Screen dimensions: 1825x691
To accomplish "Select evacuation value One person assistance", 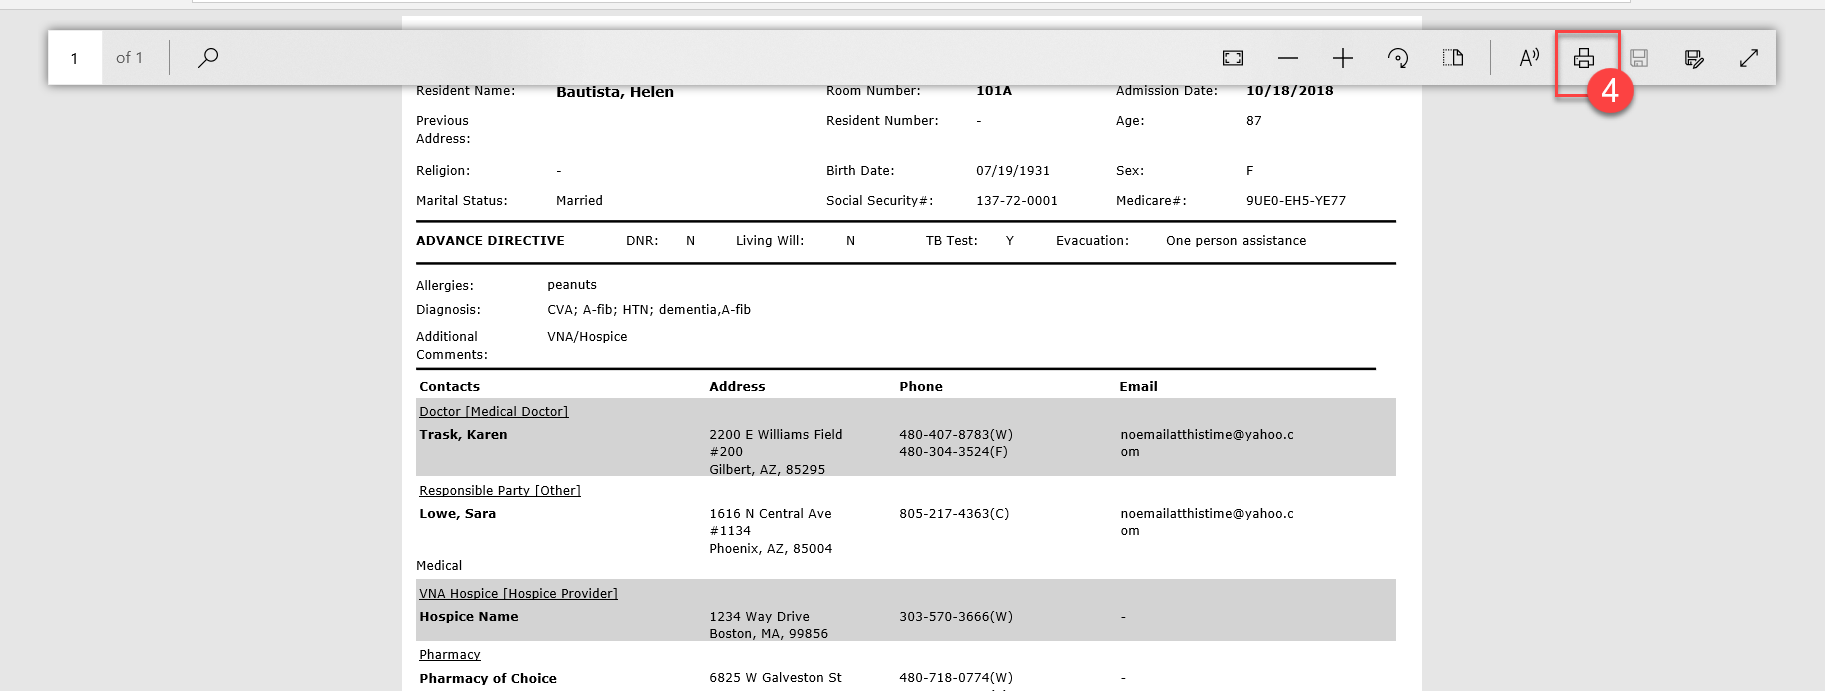I will tap(1235, 240).
